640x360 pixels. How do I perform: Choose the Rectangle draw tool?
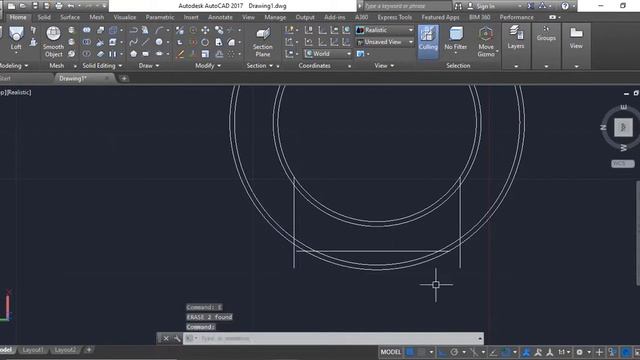[145, 53]
